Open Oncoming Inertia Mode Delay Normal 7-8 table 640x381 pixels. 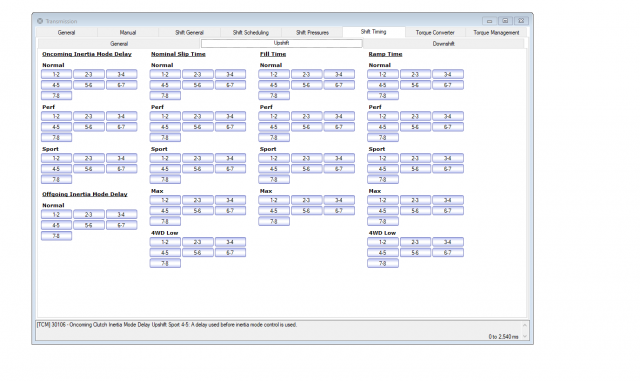tap(56, 96)
